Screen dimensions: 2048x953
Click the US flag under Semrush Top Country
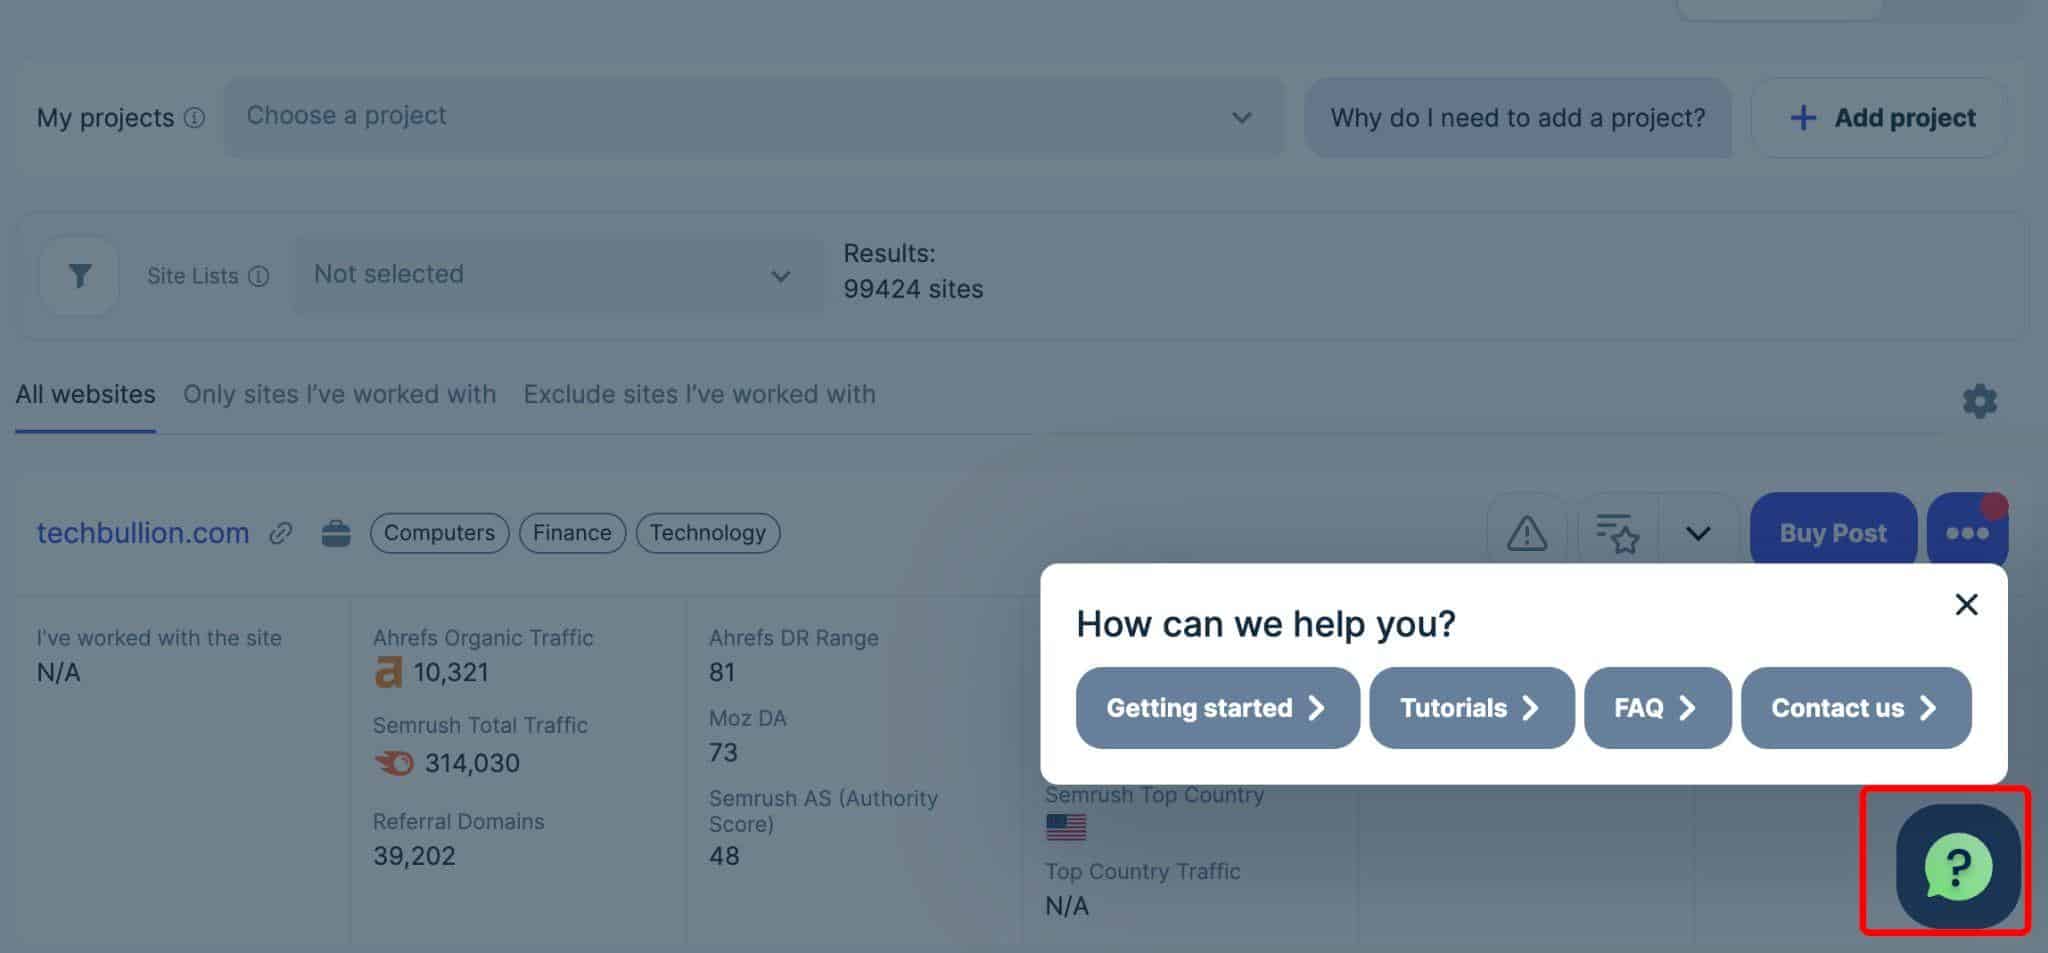tap(1065, 827)
